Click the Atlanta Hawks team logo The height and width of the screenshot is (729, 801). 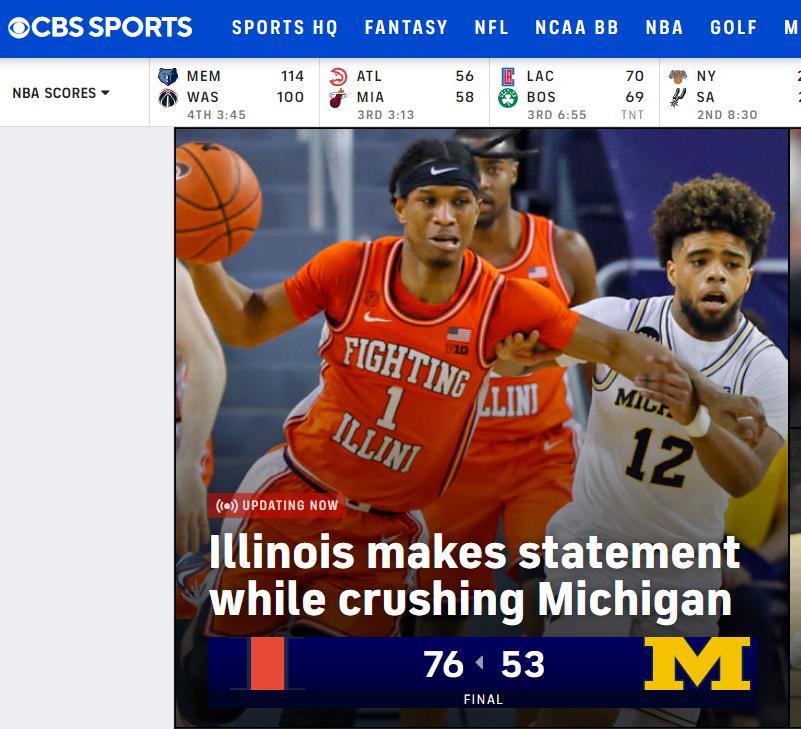point(338,76)
